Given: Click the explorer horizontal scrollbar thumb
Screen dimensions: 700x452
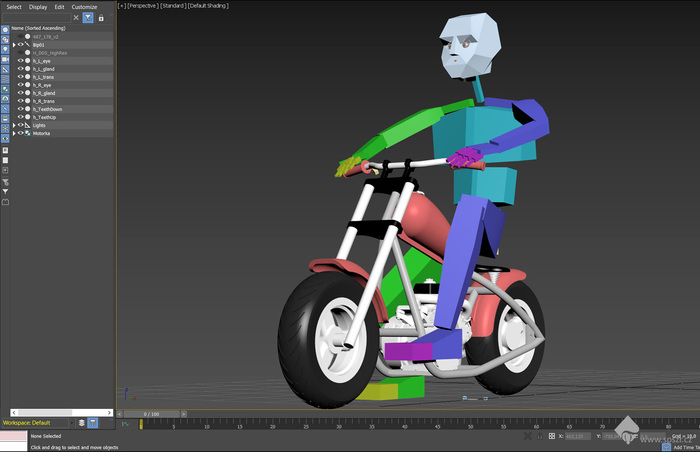Looking at the screenshot, I should pyautogui.click(x=45, y=412).
